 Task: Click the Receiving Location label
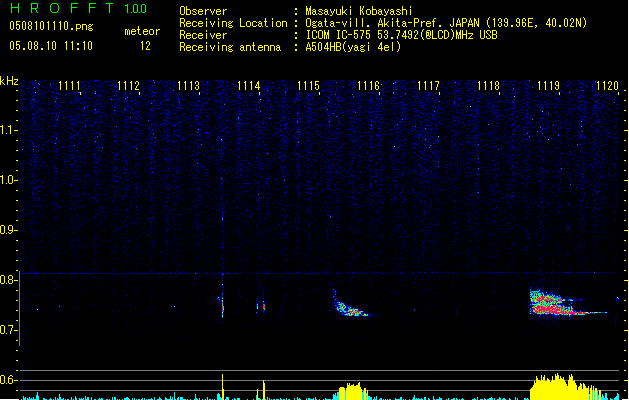(233, 23)
